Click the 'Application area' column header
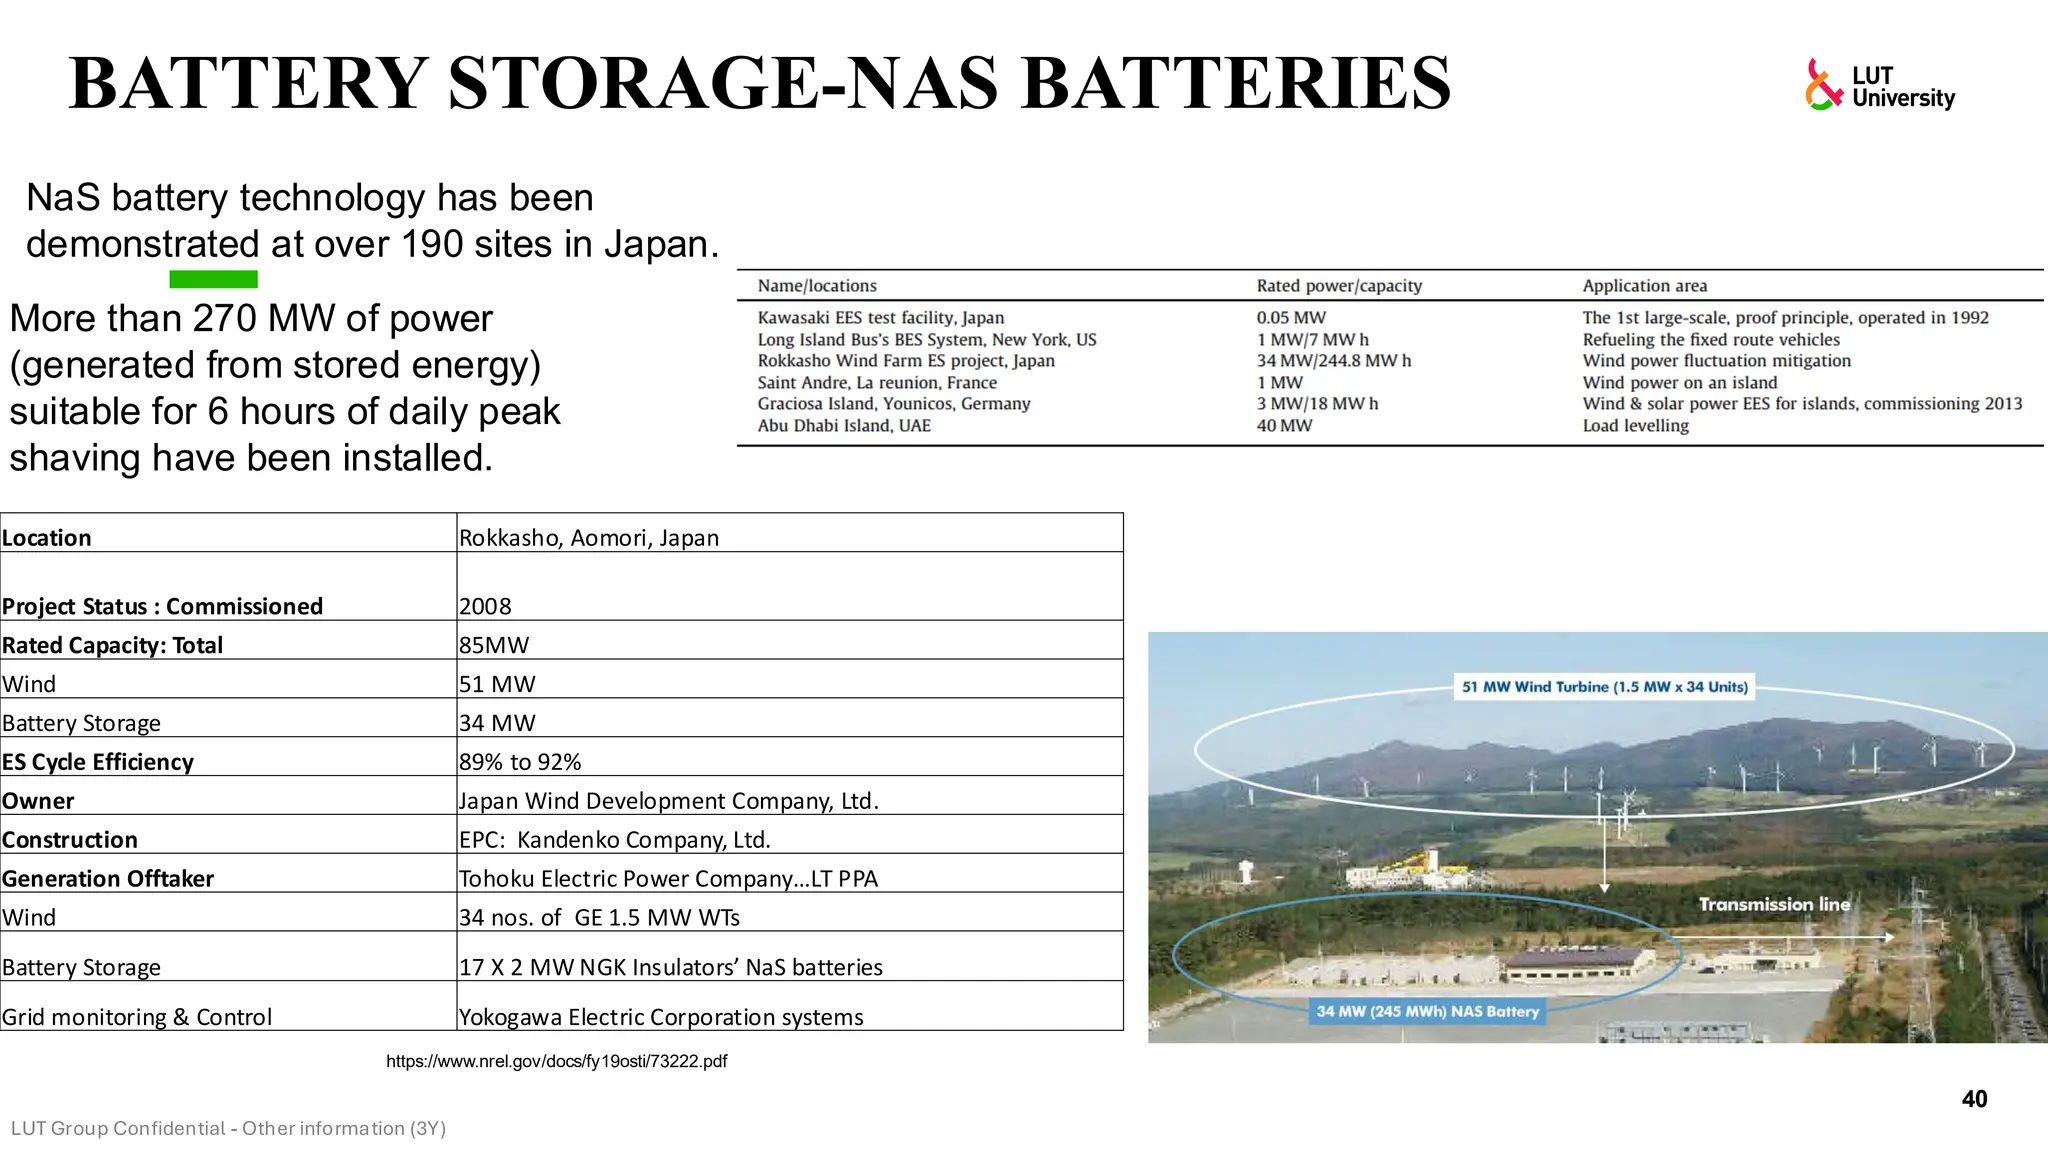The height and width of the screenshot is (1152, 2048). [1644, 286]
